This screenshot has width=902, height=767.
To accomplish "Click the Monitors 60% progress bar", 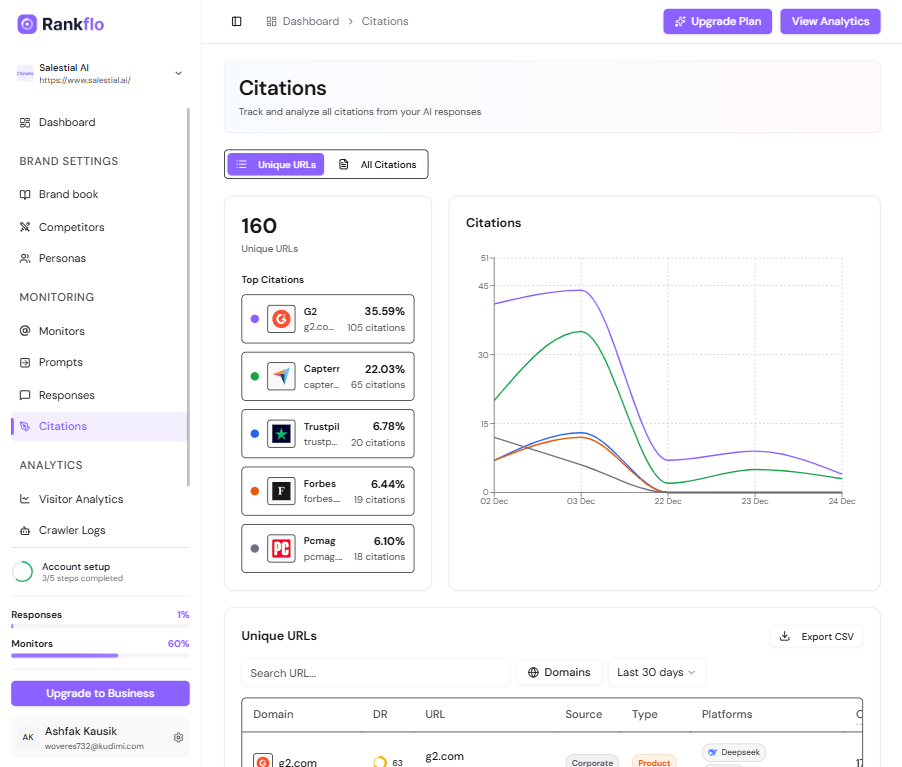I will [x=100, y=655].
